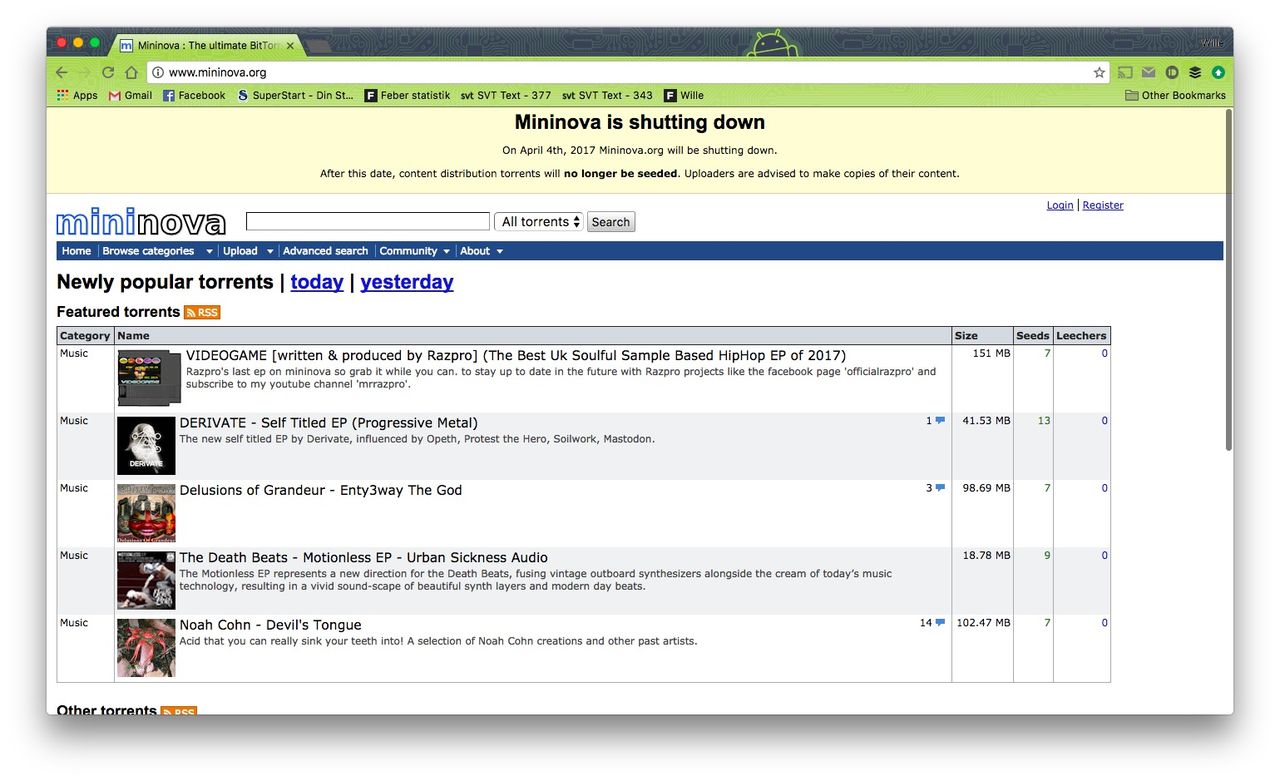The image size is (1280, 781).
Task: Open The Death Beats - Motionless EP link
Action: tap(363, 557)
